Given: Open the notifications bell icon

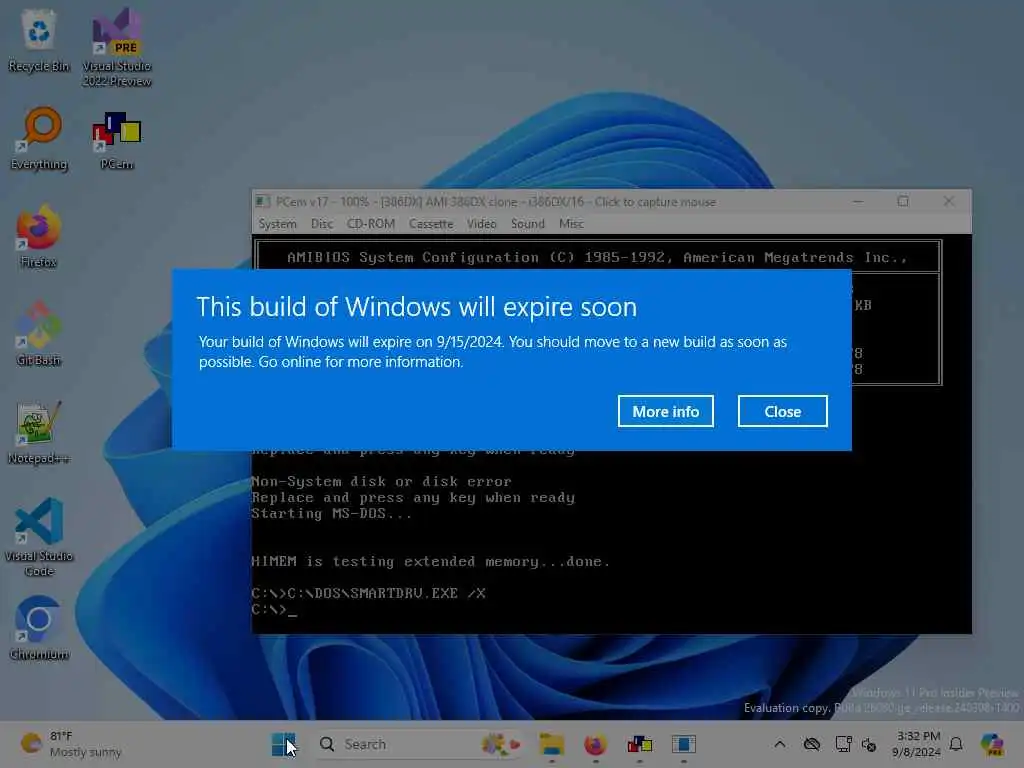Looking at the screenshot, I should click(x=956, y=744).
